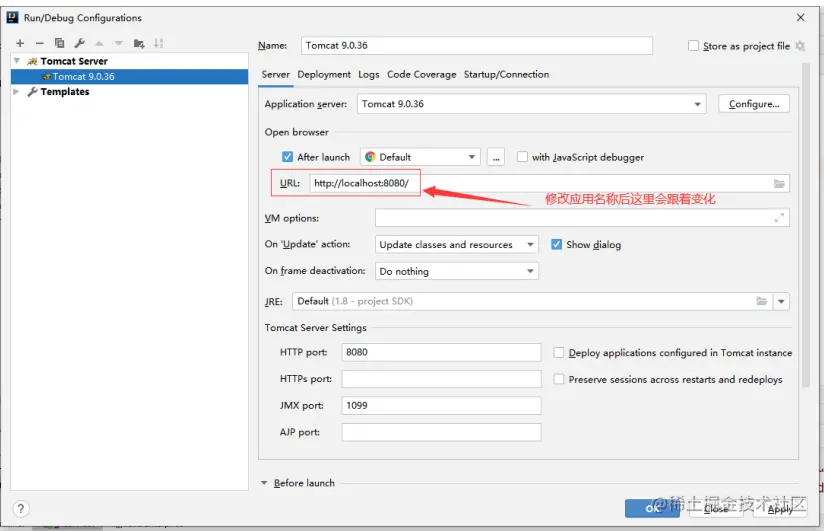Move configuration up arrow icon
824x531 pixels.
pos(99,44)
